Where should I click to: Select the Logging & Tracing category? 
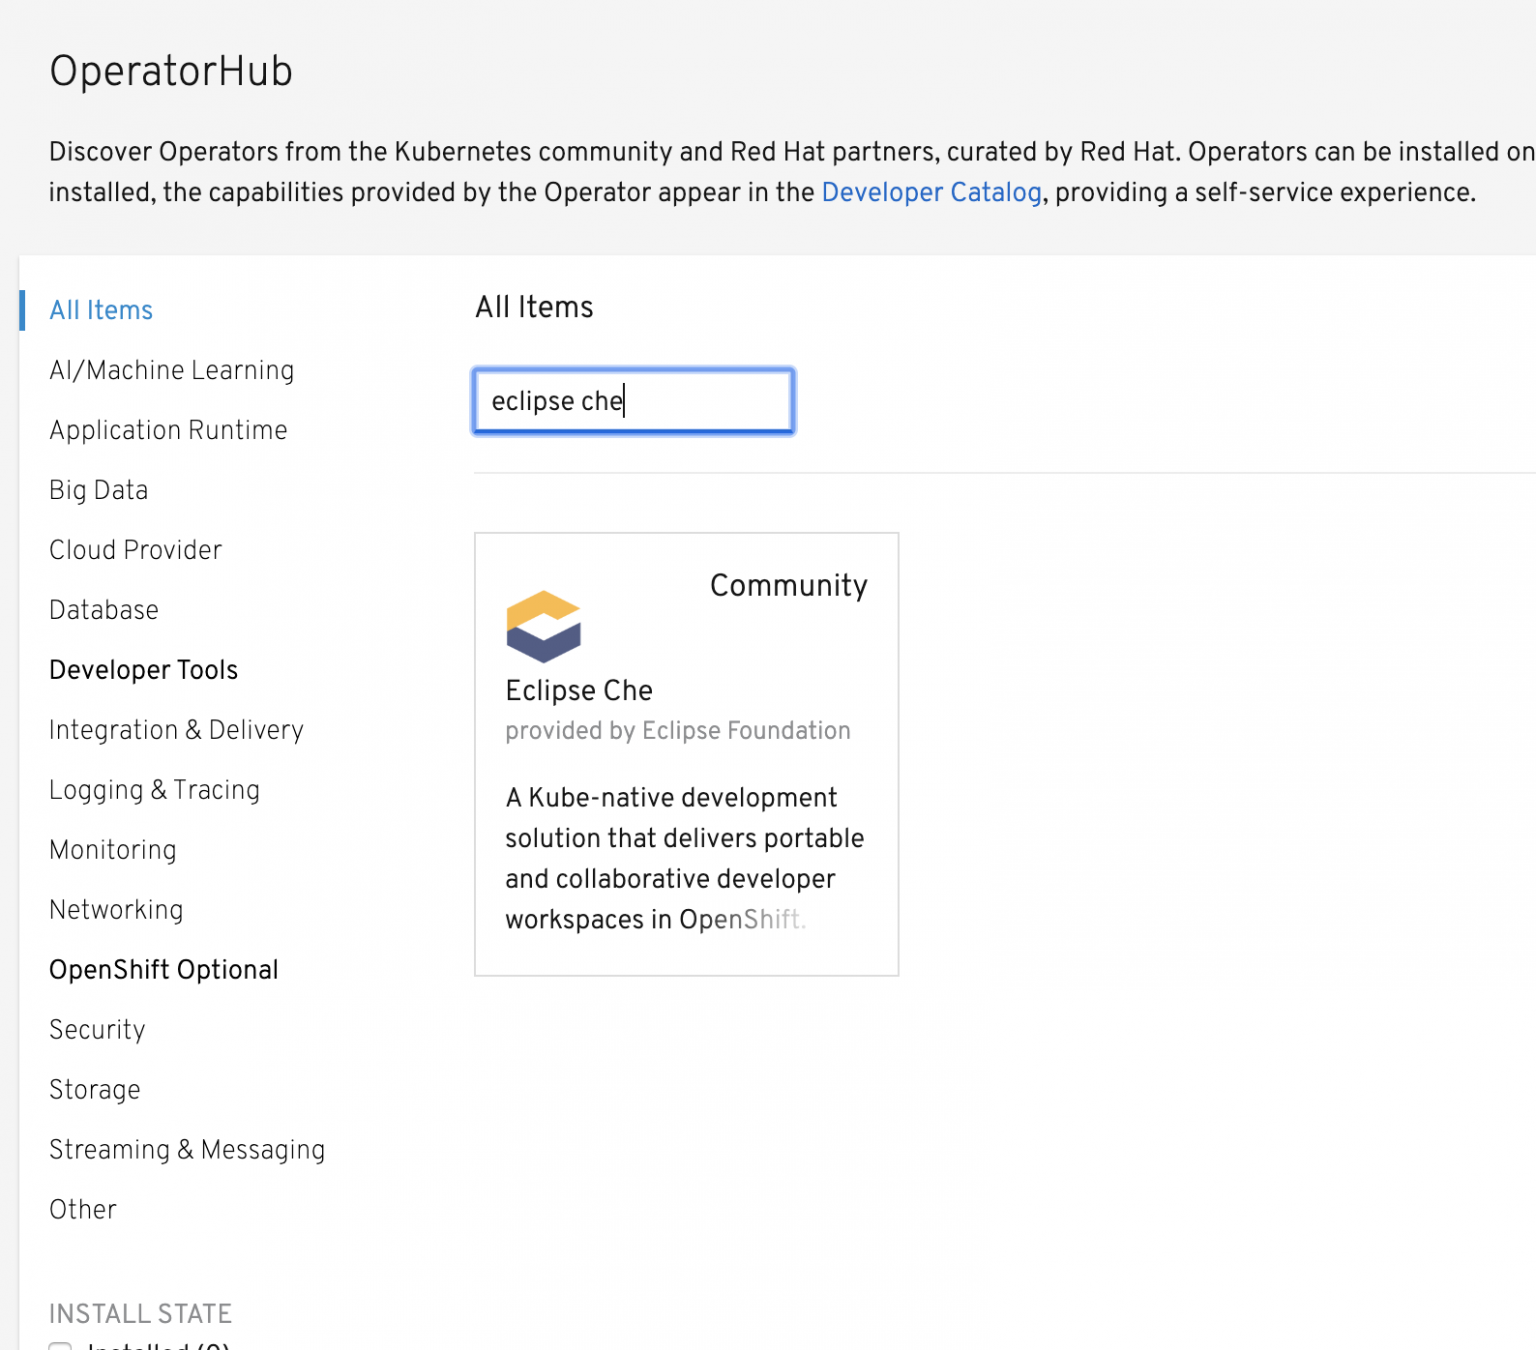[x=154, y=790]
